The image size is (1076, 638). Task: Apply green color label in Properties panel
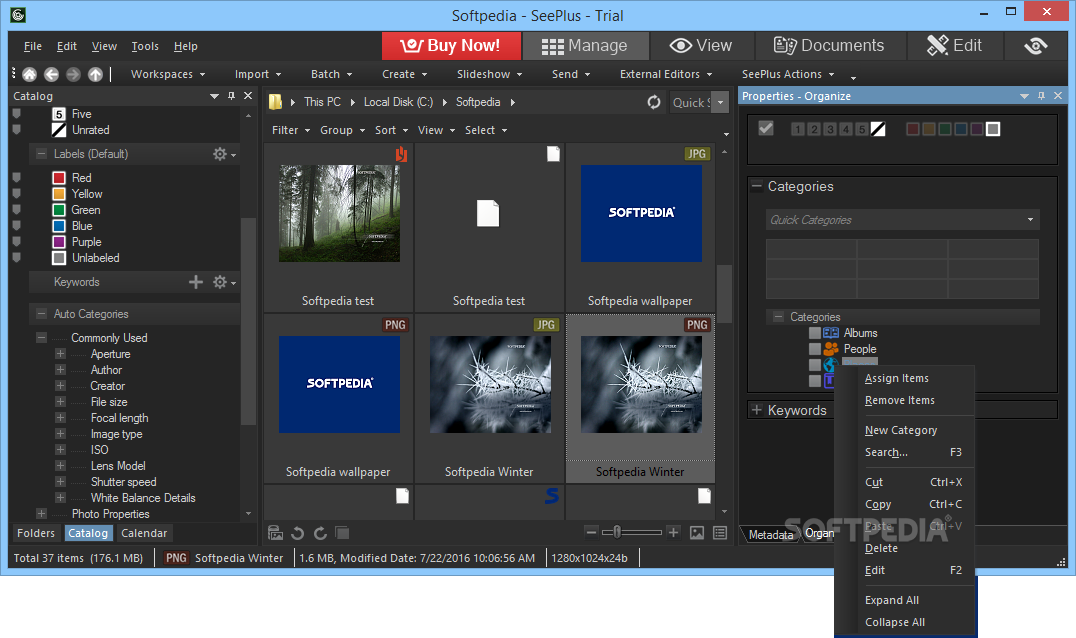(945, 129)
